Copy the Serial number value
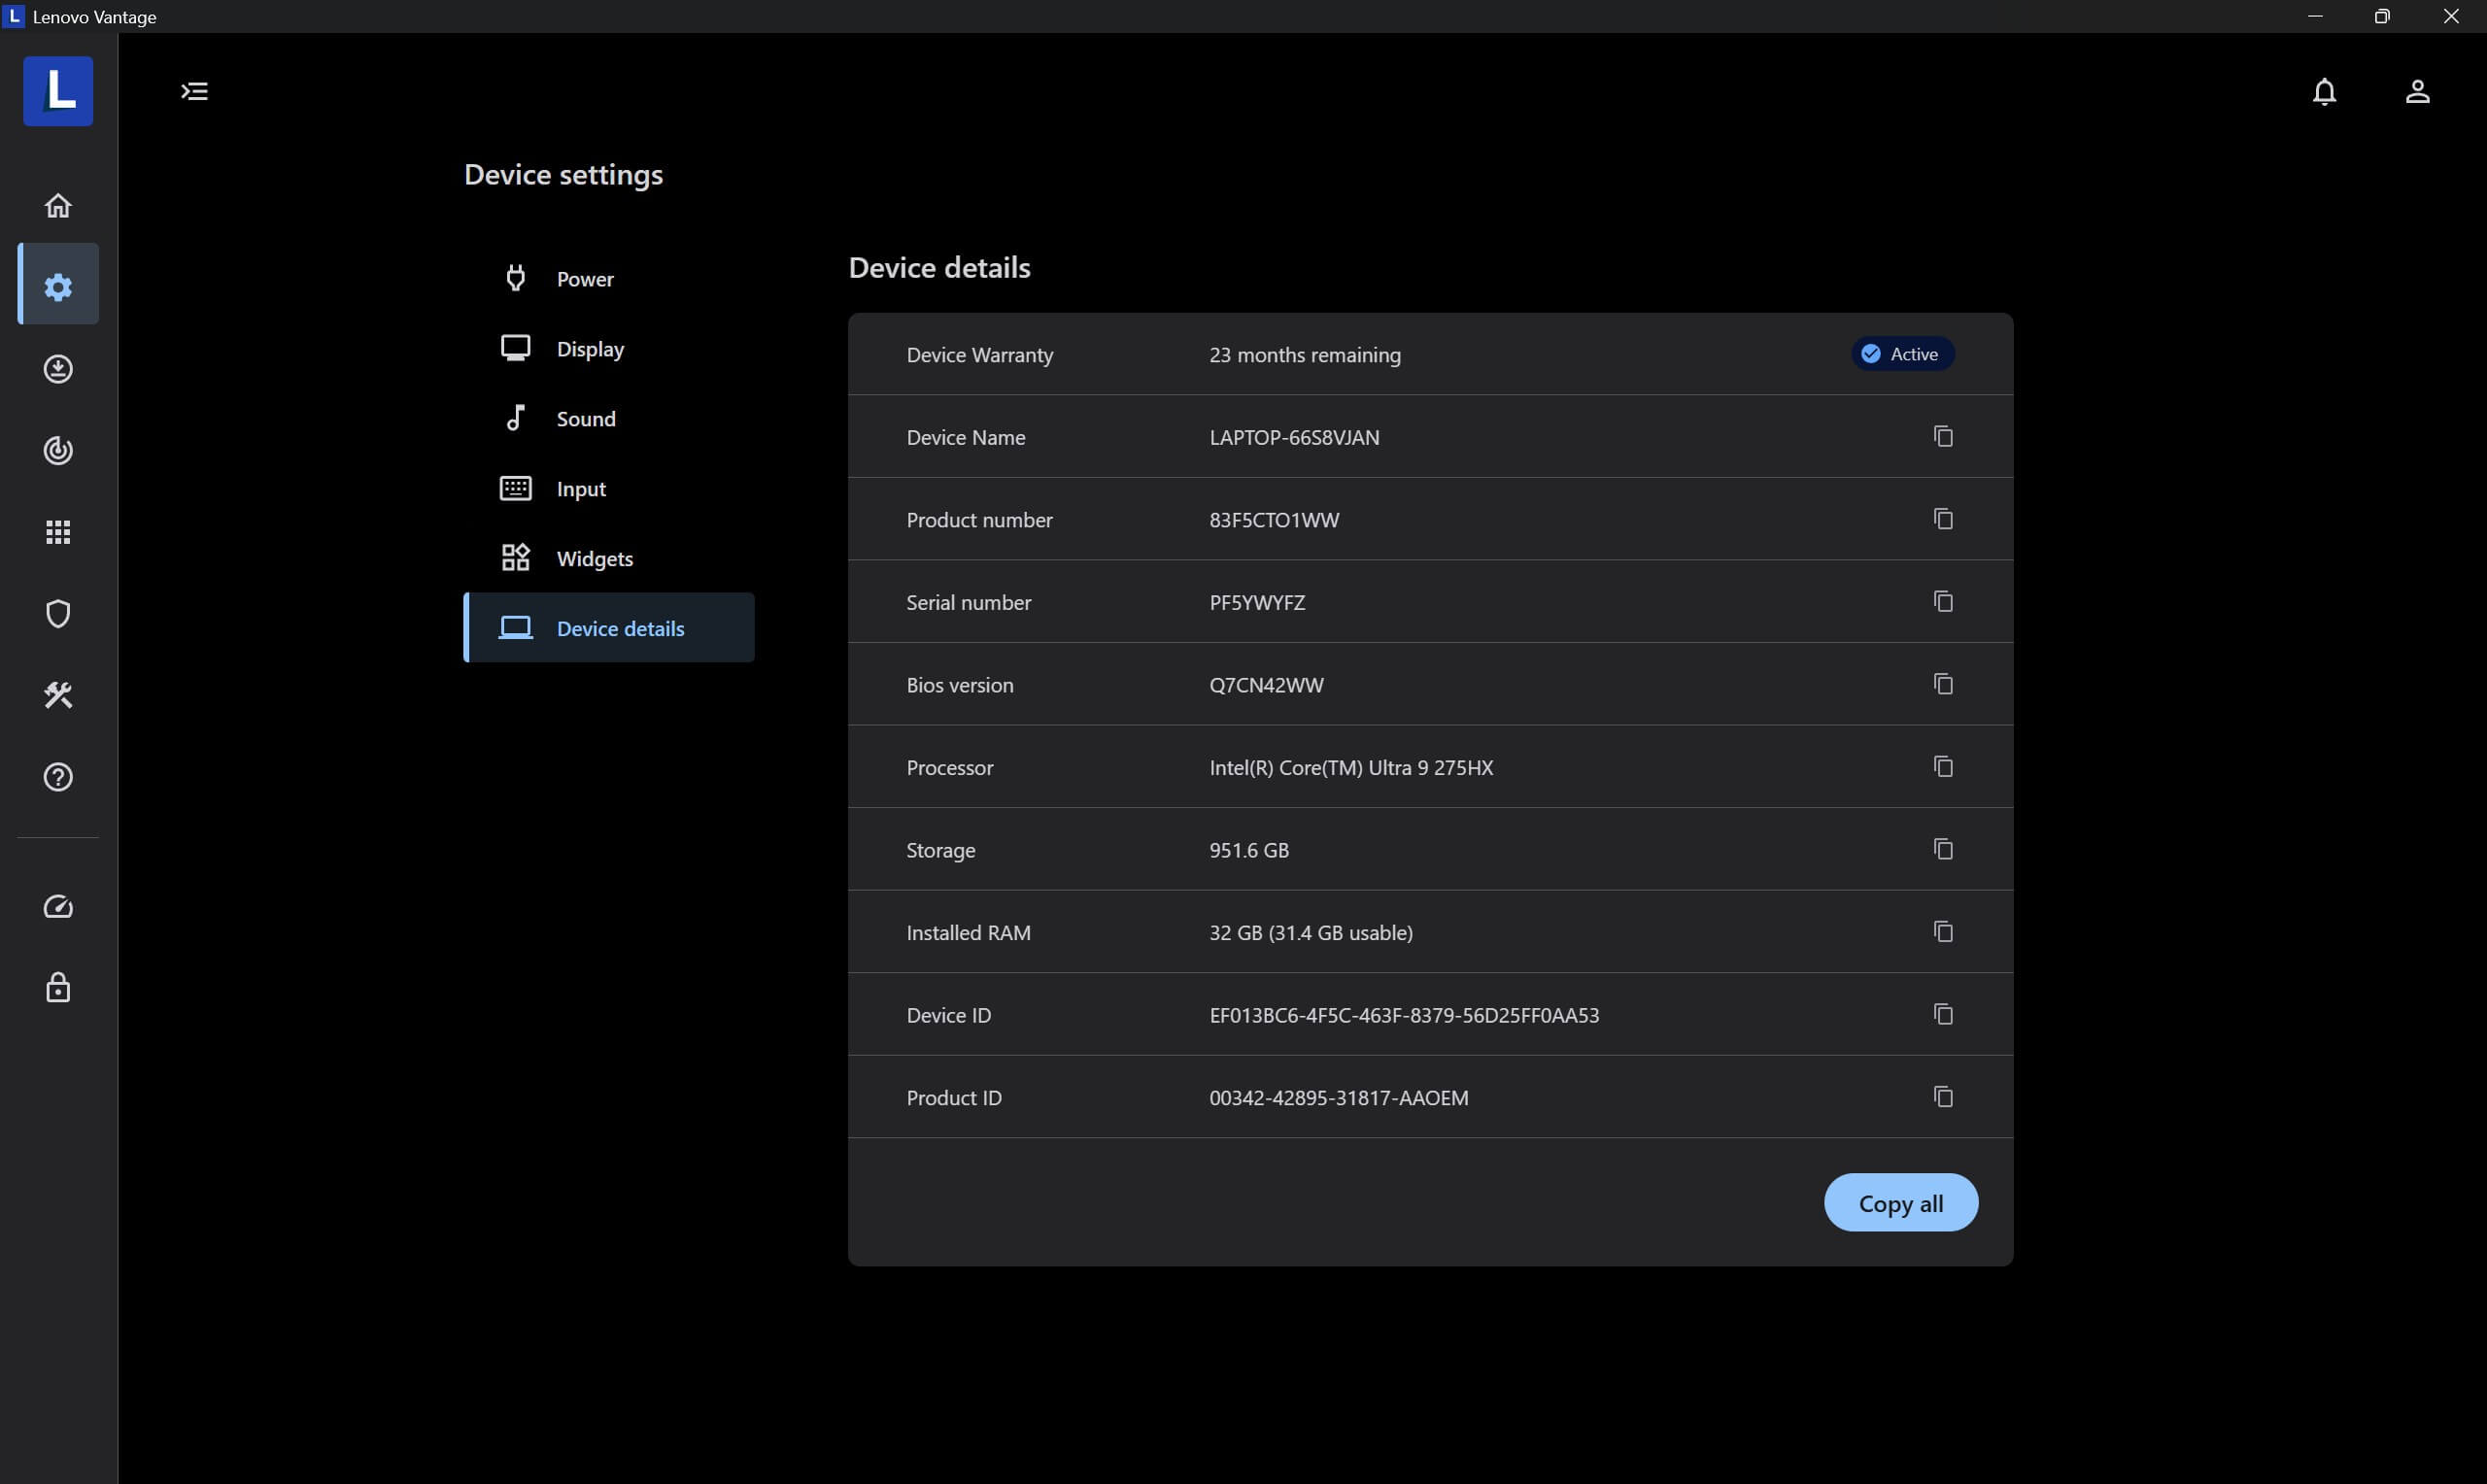The width and height of the screenshot is (2487, 1484). click(x=1942, y=601)
